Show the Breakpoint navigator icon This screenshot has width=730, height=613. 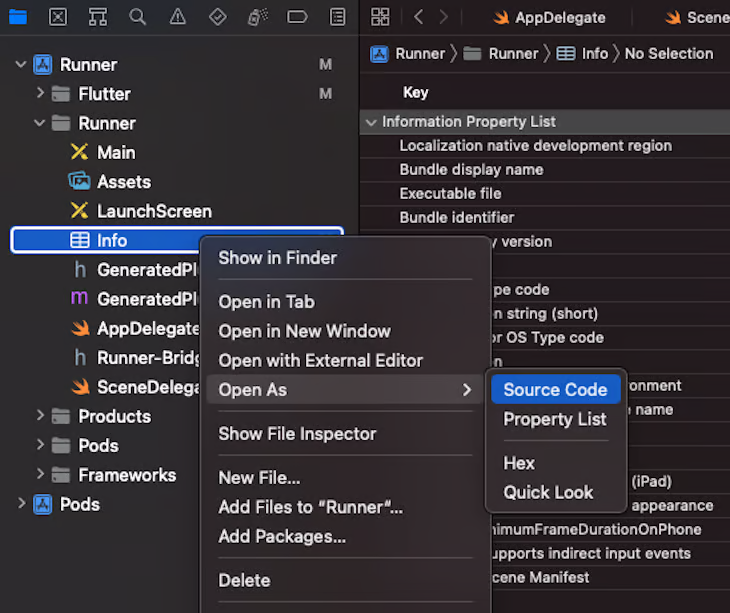coord(297,17)
